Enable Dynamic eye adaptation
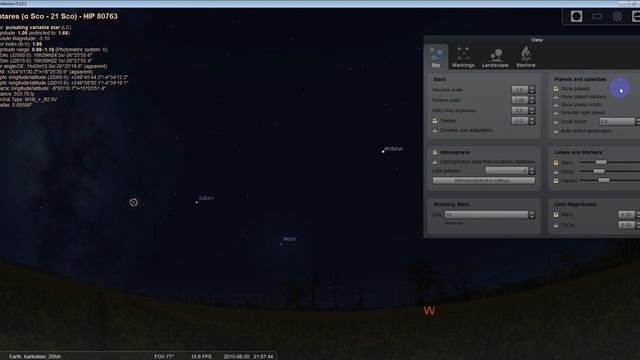Viewport: 640px width, 360px height. 435,130
